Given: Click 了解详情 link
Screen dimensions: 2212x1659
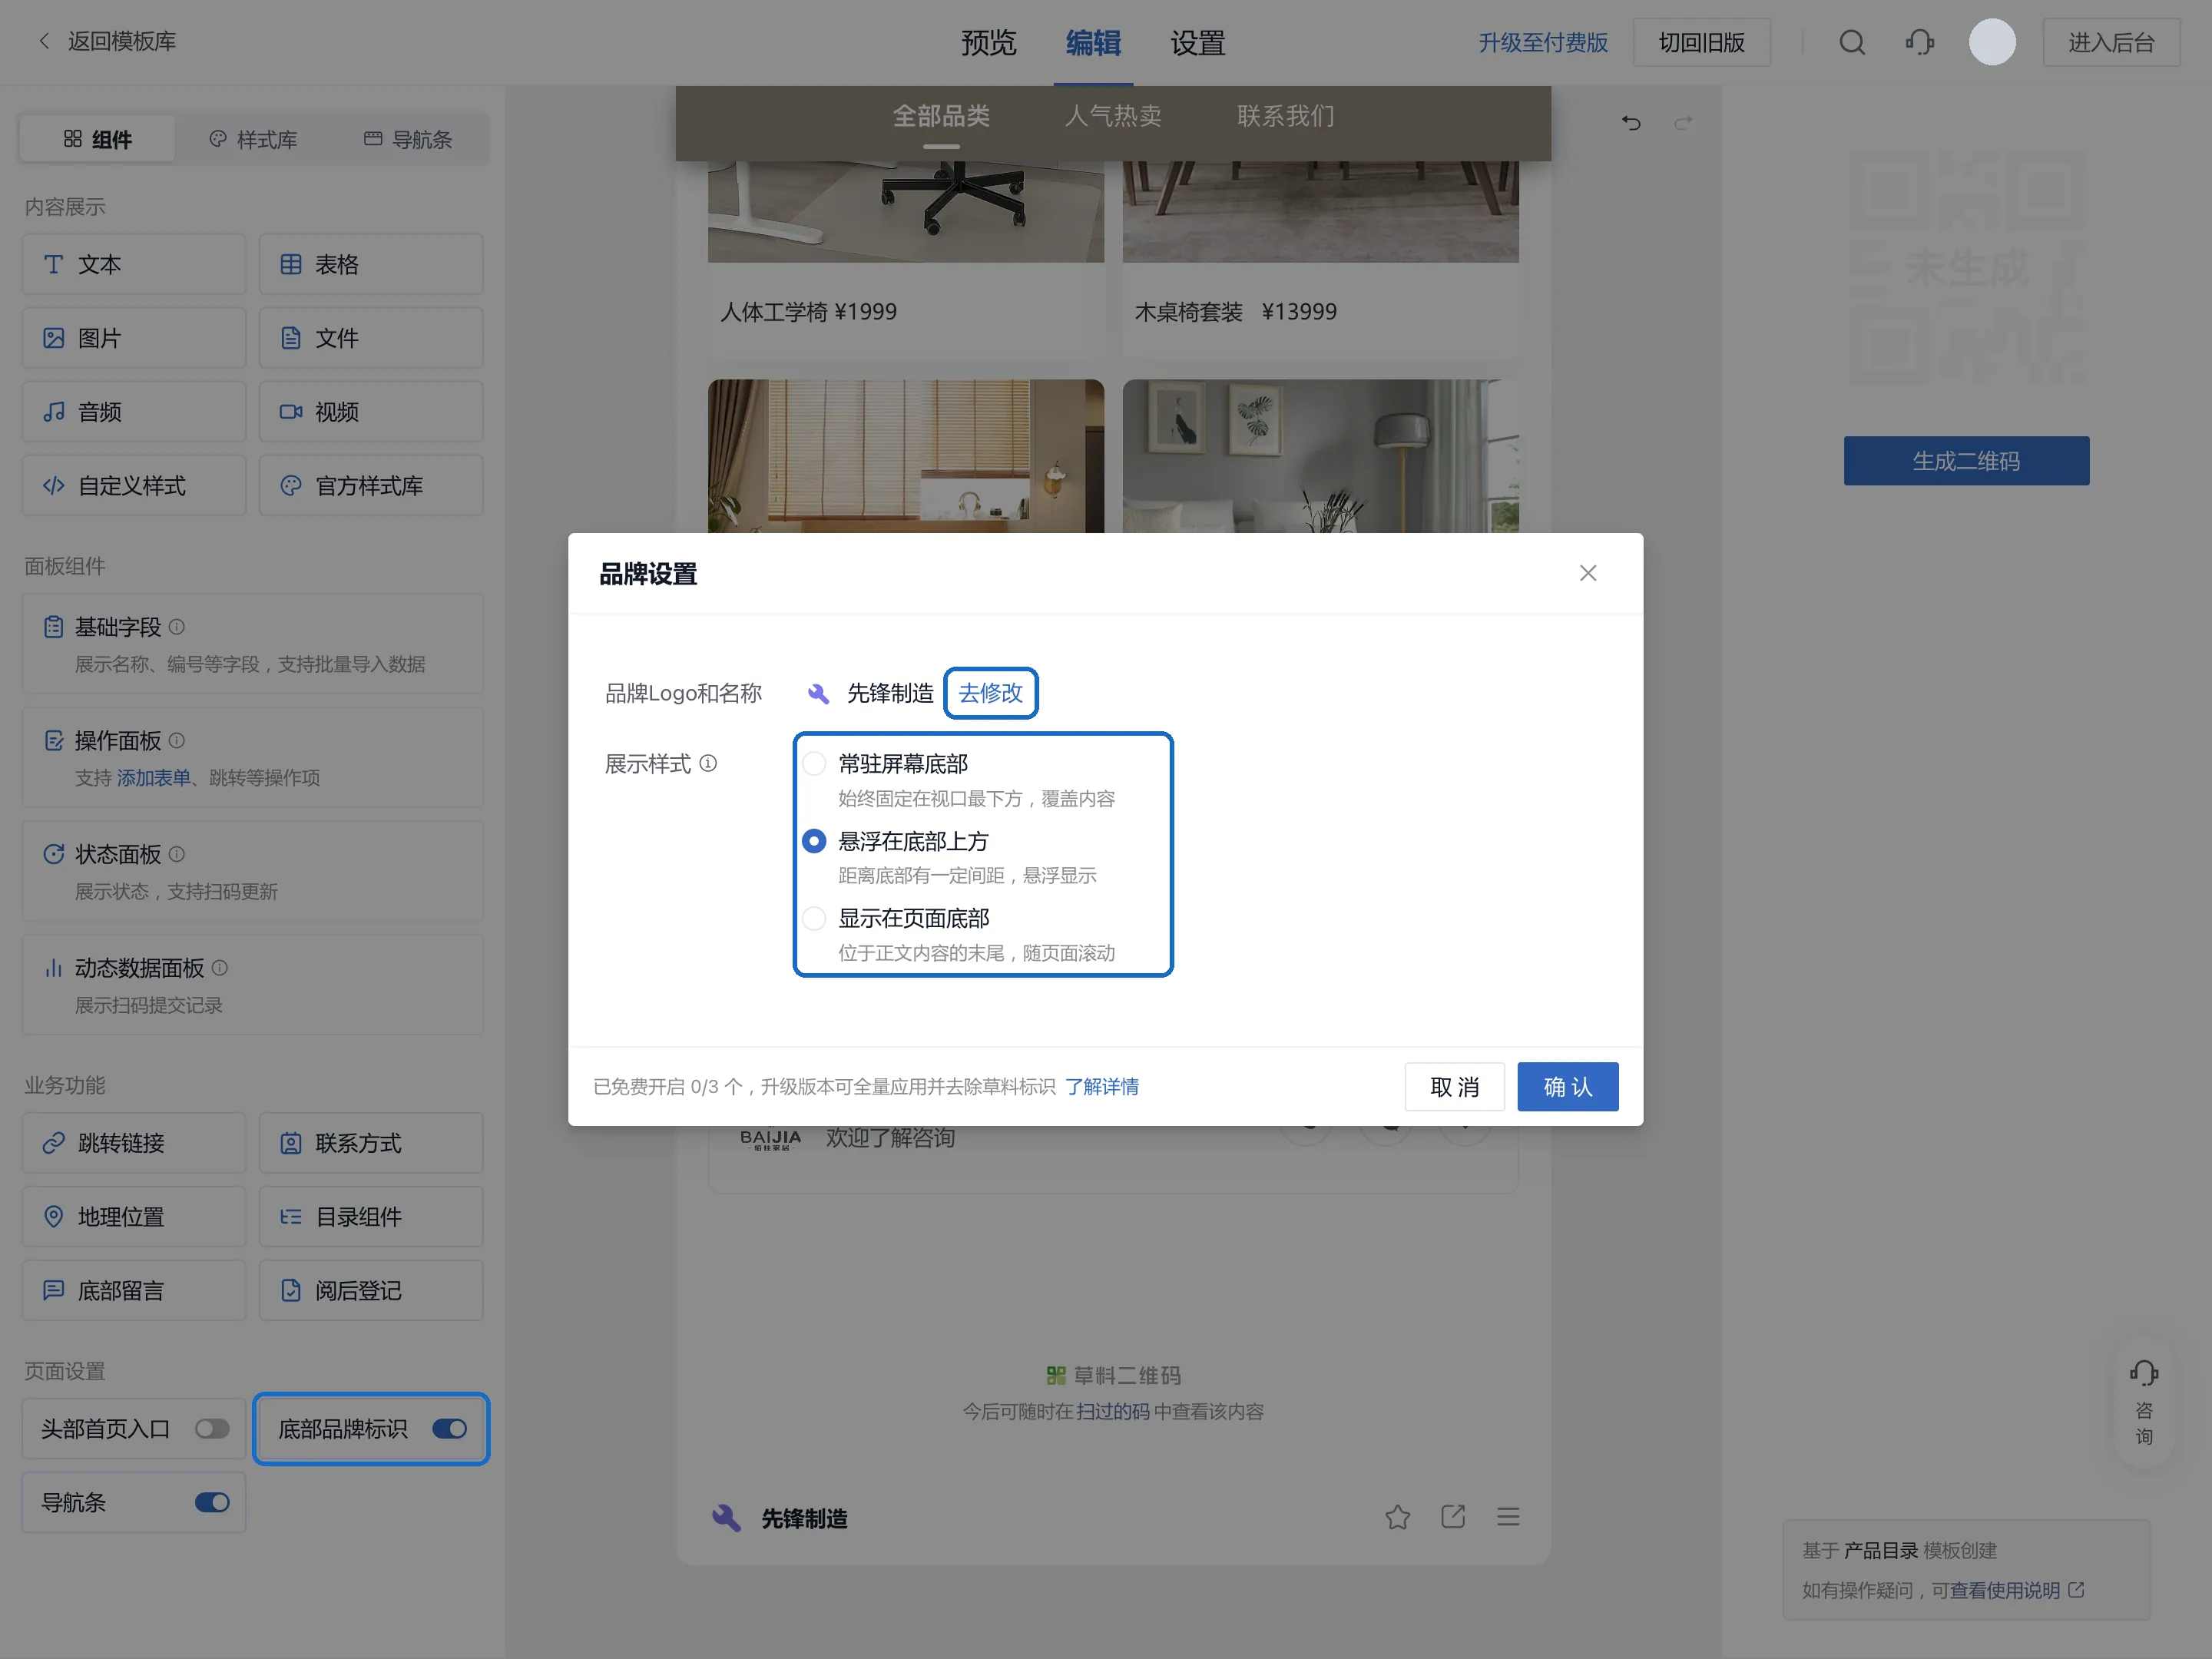Looking at the screenshot, I should tap(1102, 1087).
